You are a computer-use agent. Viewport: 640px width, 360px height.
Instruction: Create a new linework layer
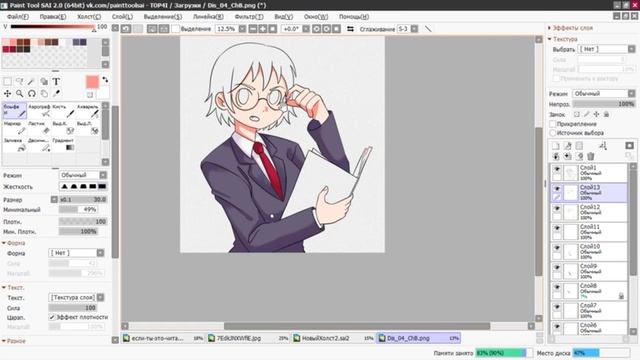(567, 146)
